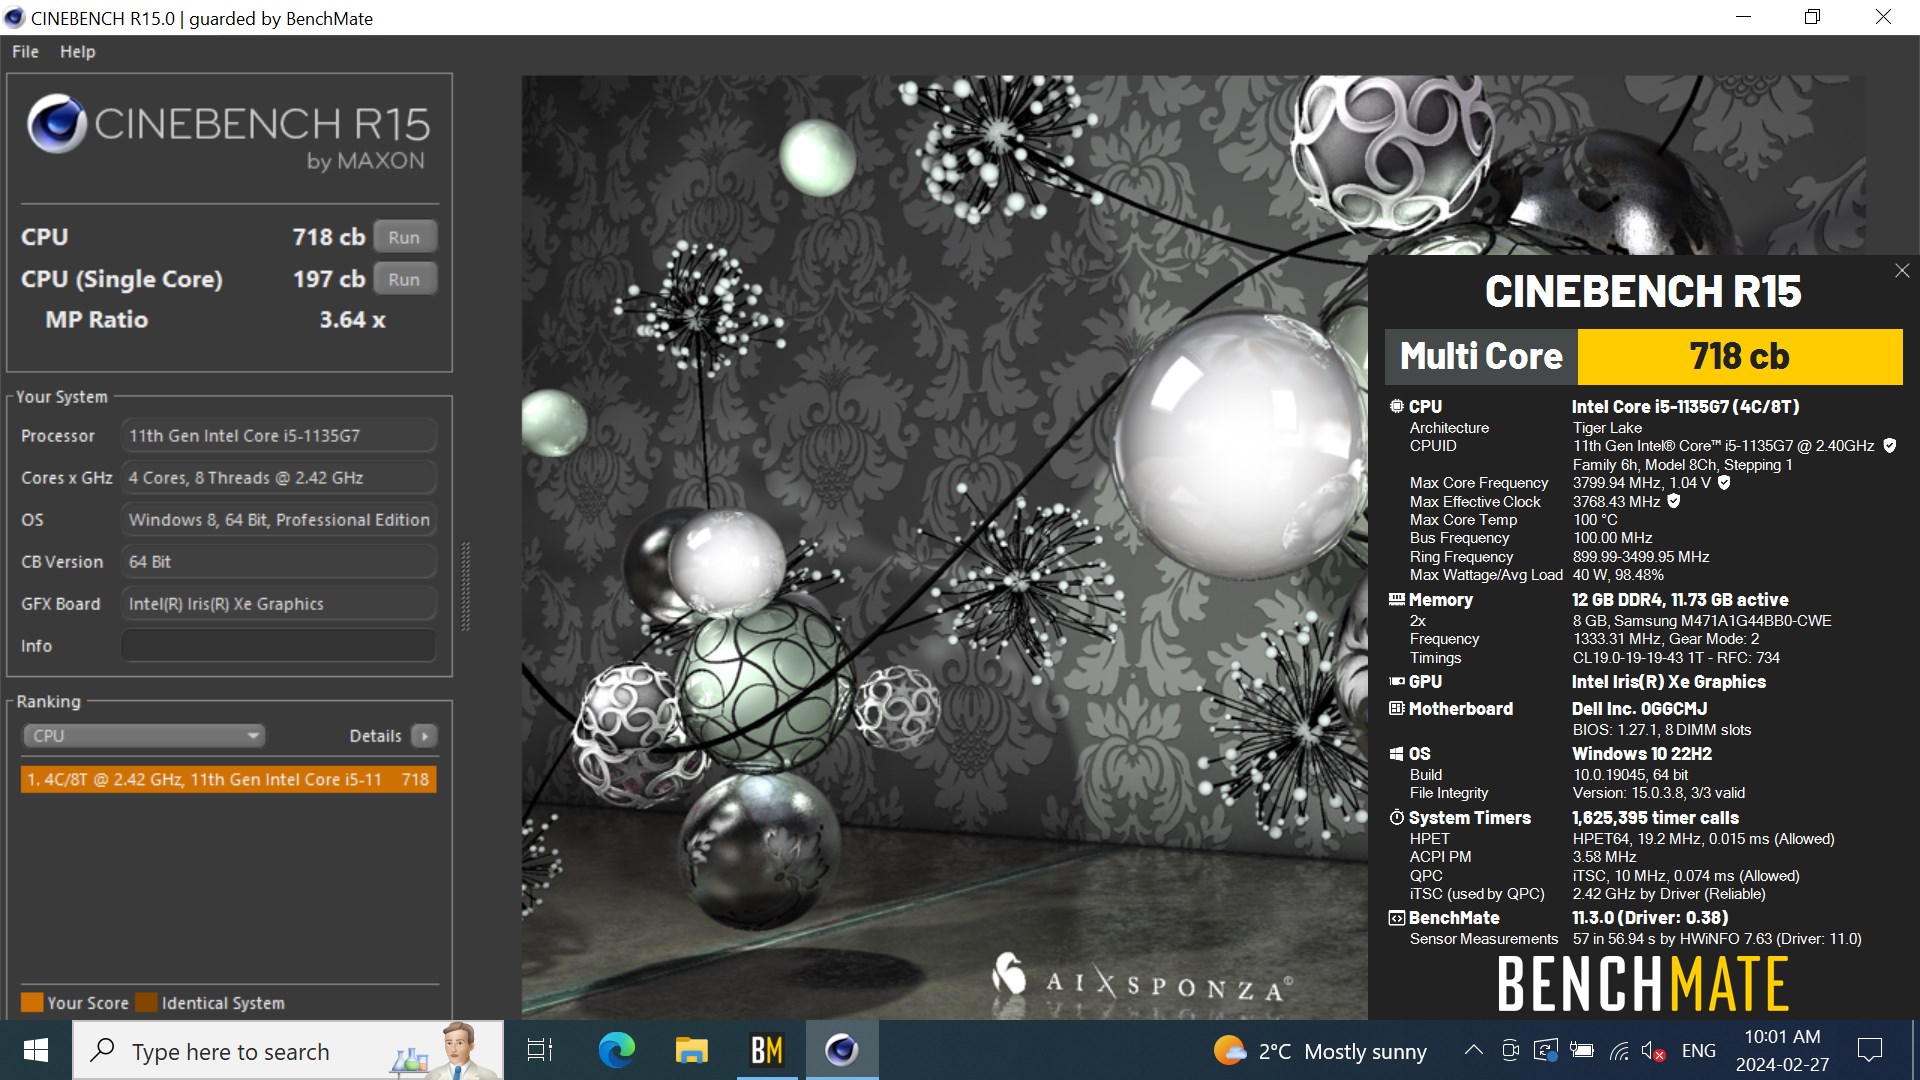Click the Motherboard icon in BenchMate panel
Viewport: 1920px width, 1080px height.
[x=1396, y=709]
